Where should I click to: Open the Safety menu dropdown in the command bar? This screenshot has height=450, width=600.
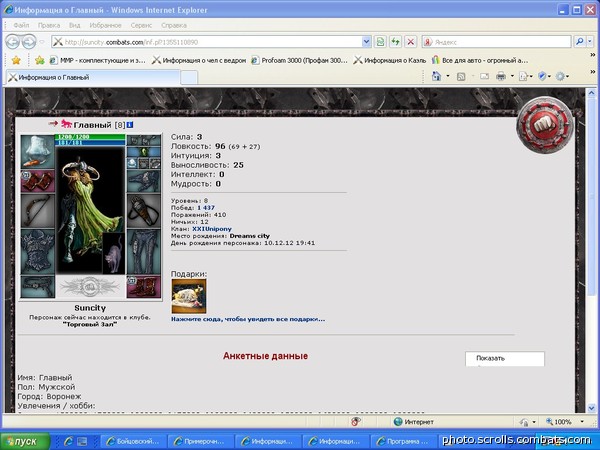tap(544, 77)
